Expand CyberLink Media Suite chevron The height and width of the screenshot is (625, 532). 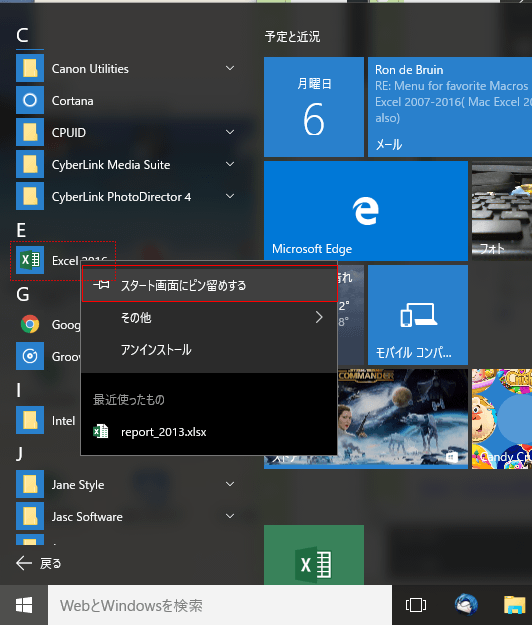(x=230, y=164)
